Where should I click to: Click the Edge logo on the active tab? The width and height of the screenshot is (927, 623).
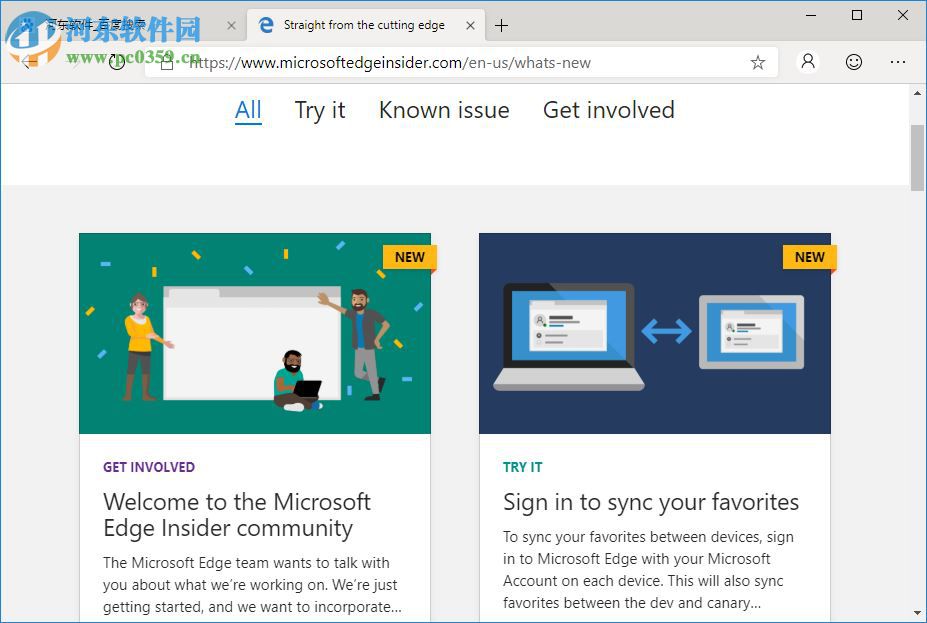point(266,25)
